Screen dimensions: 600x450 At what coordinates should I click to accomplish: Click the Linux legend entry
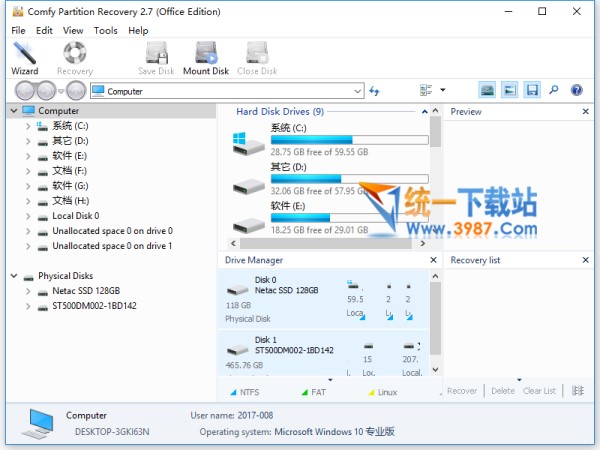click(x=383, y=392)
